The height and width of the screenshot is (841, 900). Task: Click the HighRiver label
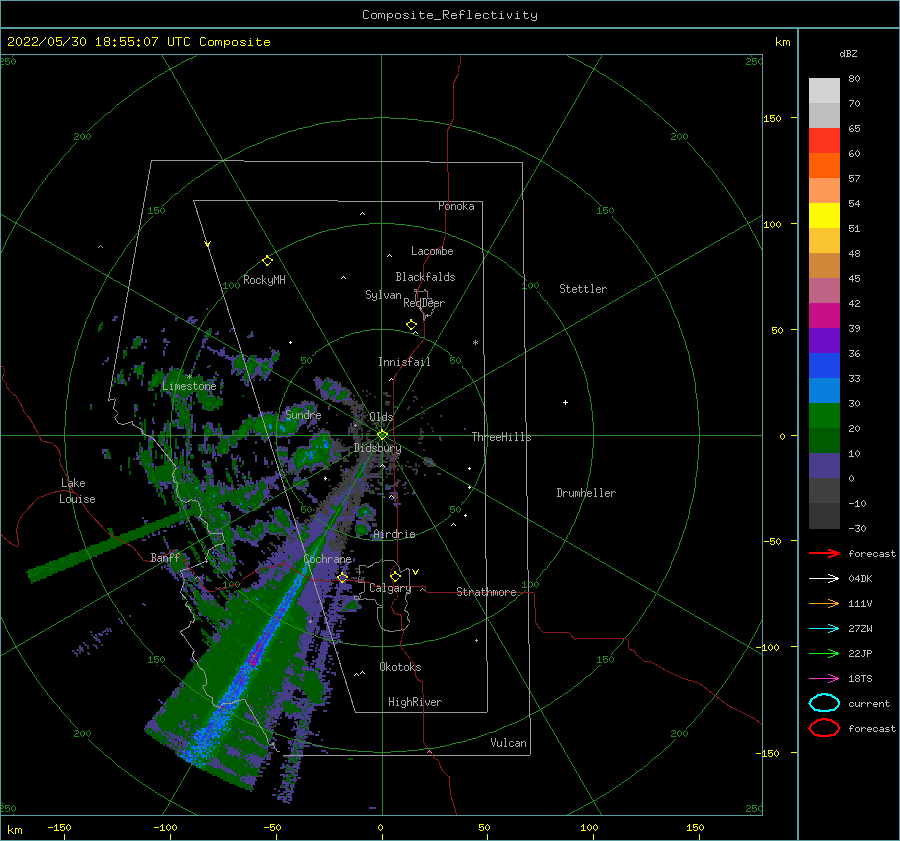coord(415,702)
